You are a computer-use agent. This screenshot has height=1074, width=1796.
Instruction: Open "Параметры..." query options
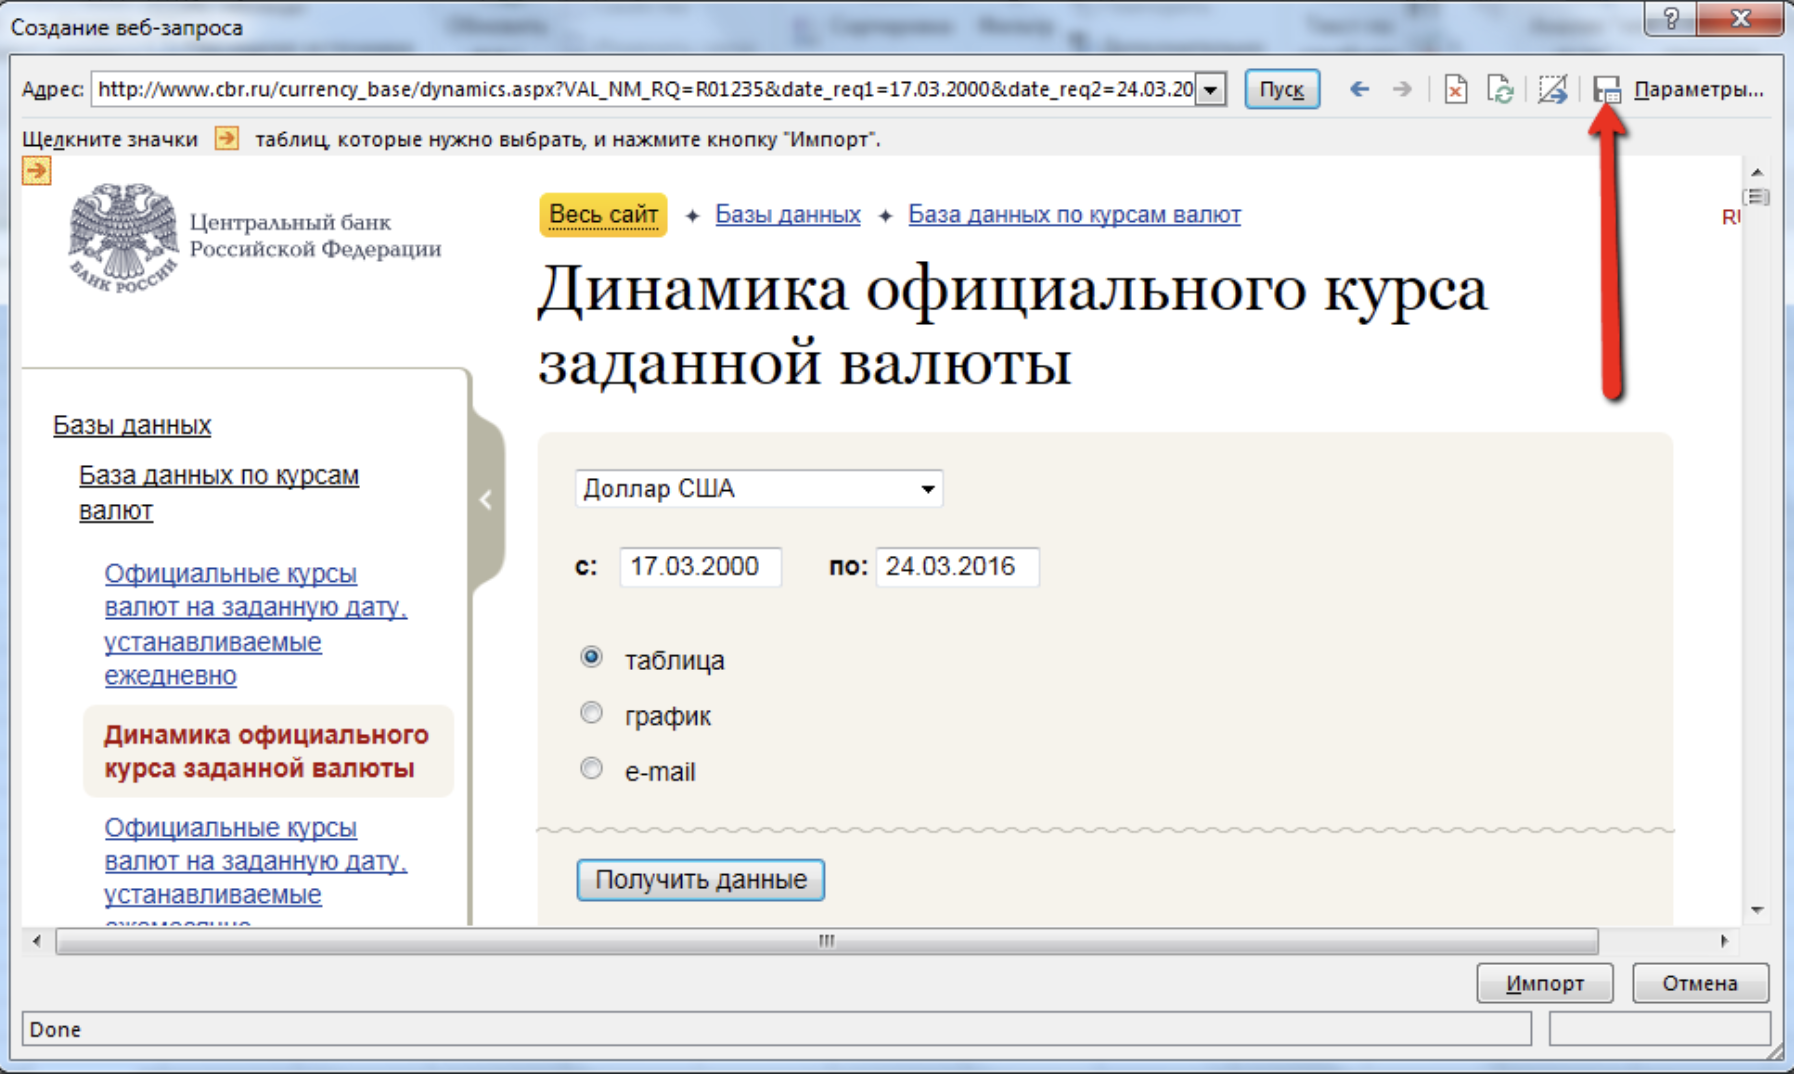[1698, 90]
